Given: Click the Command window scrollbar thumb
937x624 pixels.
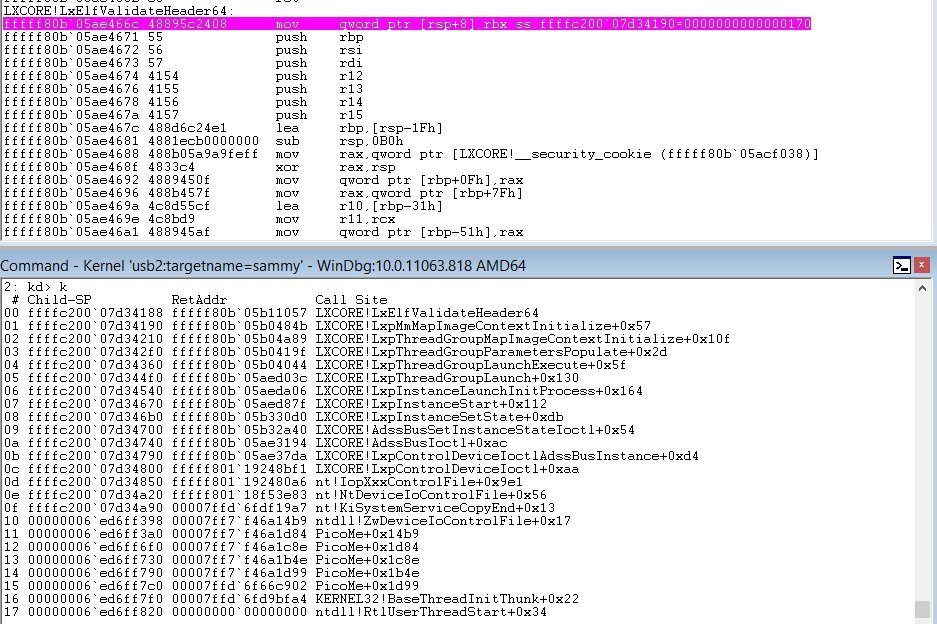Looking at the screenshot, I should click(923, 609).
